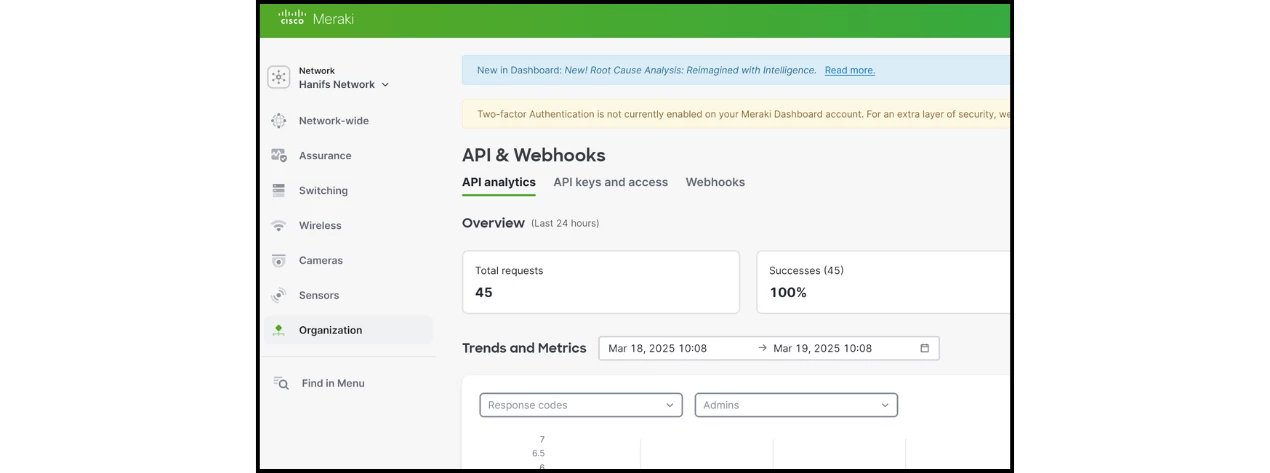Follow the Read more link
1270x473 pixels.
point(850,70)
